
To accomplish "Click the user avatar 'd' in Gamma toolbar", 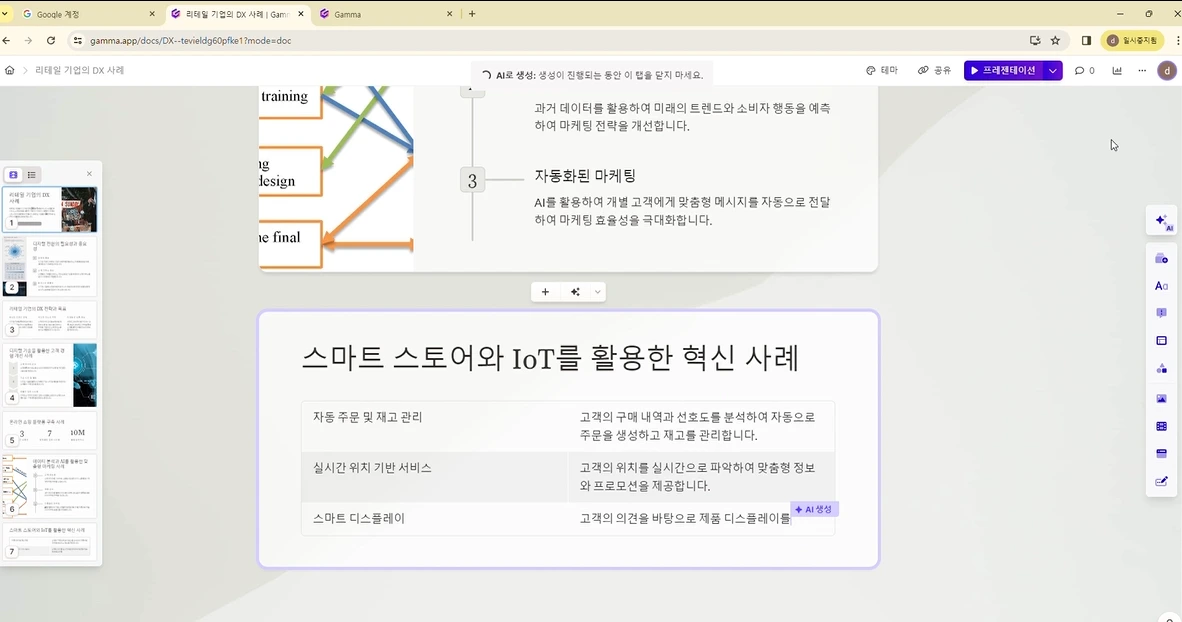I will click(x=1167, y=70).
